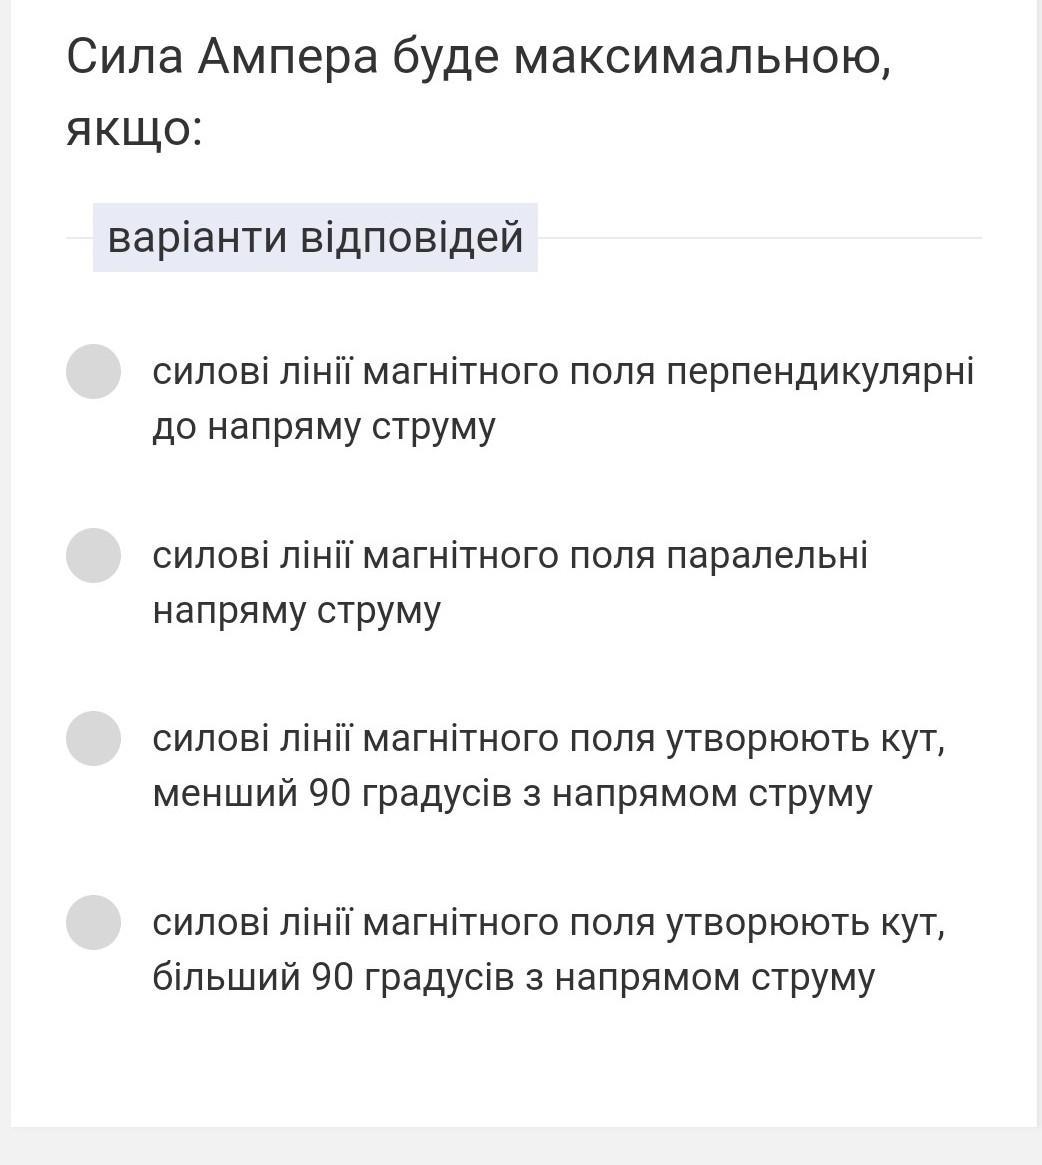The height and width of the screenshot is (1165, 1042).
Task: Click the answer text line ending with 'паралельні'
Action: click(x=509, y=555)
